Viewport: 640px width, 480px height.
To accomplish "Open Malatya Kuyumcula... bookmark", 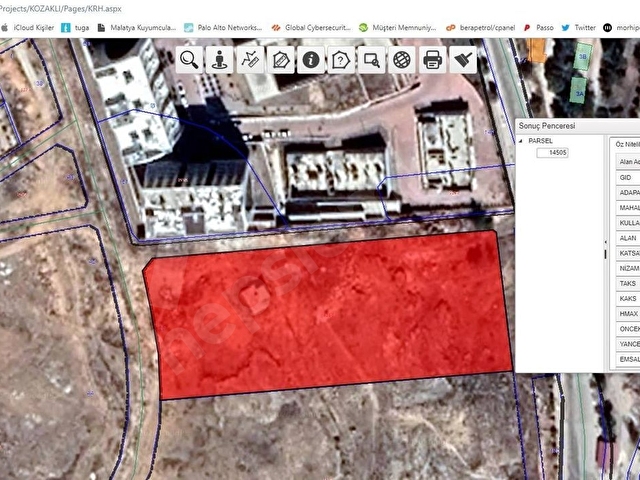I will click(136, 28).
